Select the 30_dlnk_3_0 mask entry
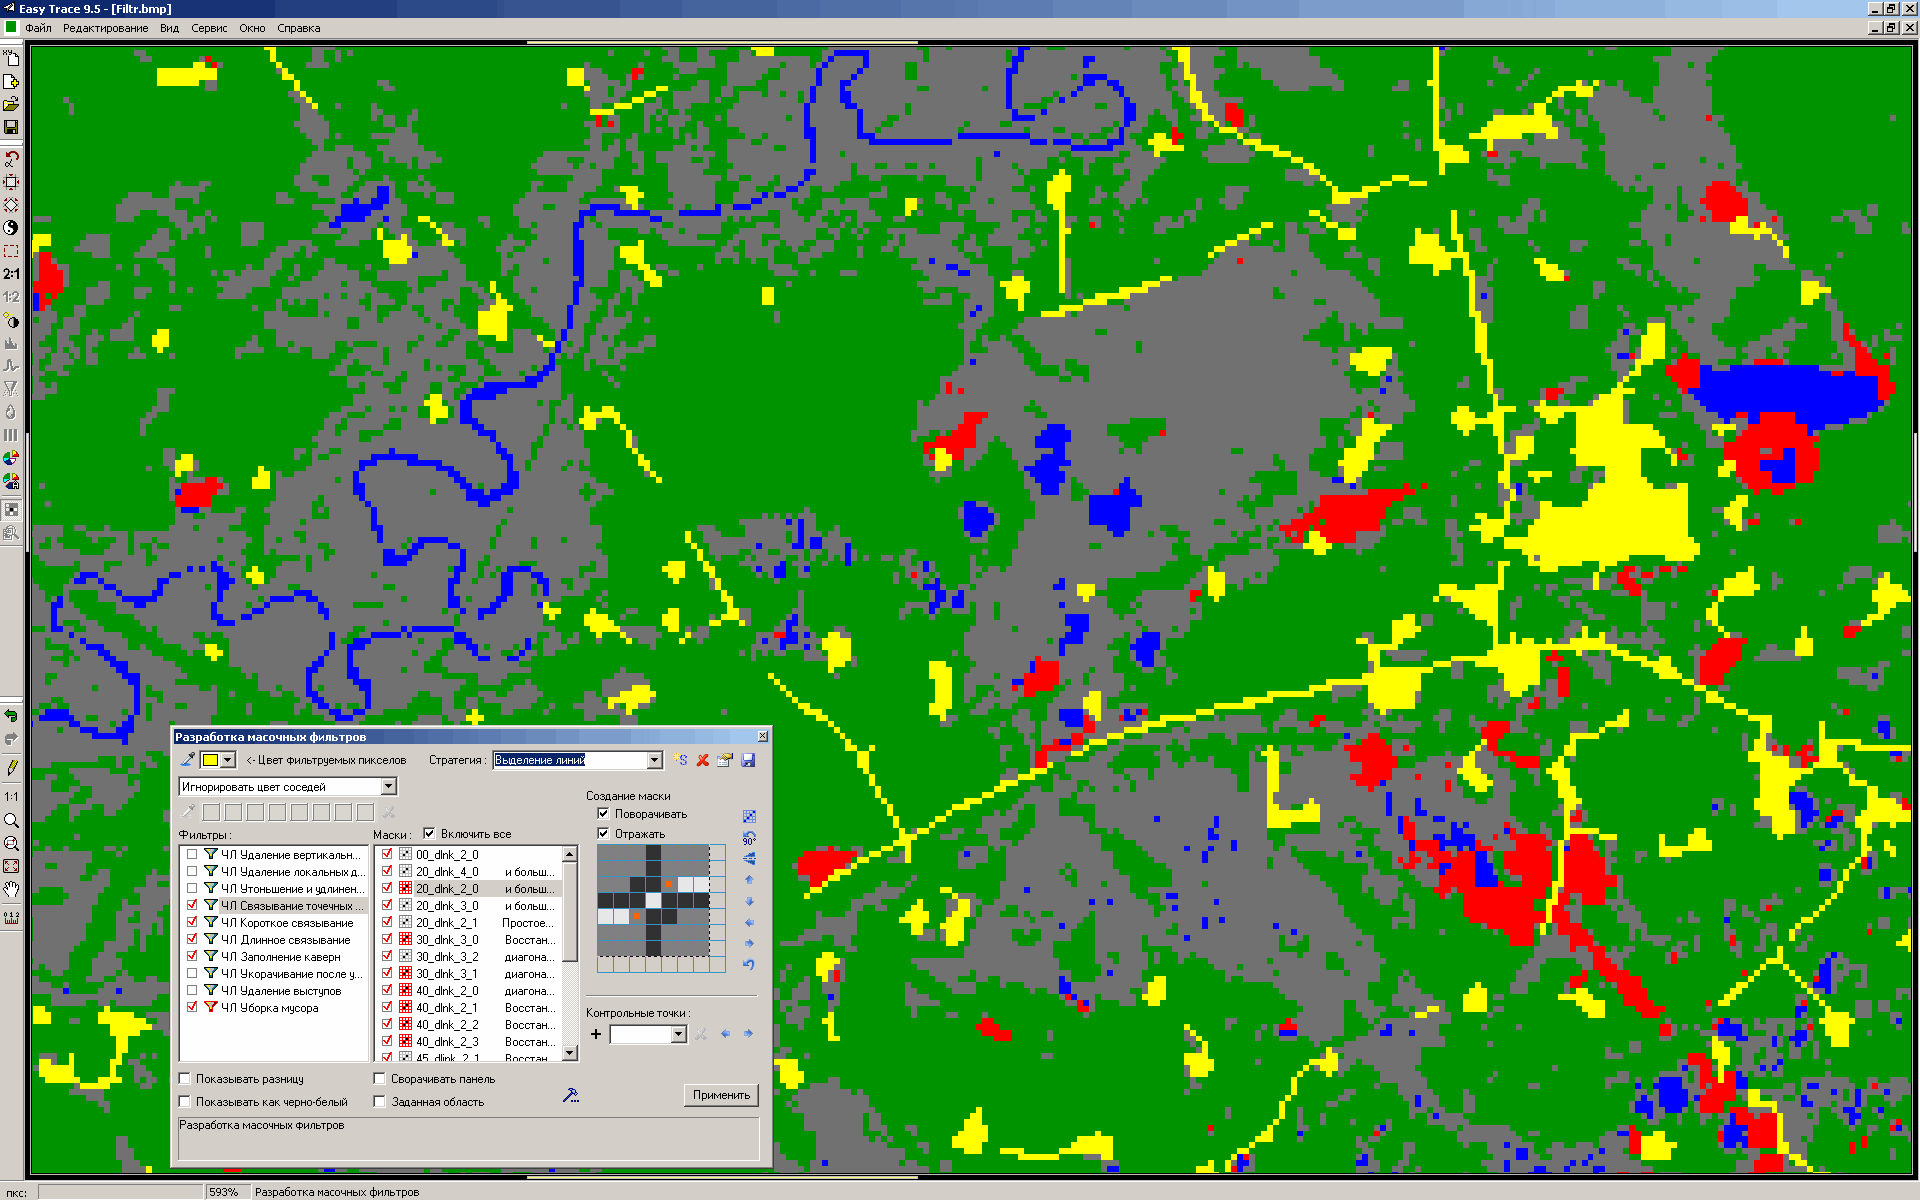The width and height of the screenshot is (1920, 1200). click(447, 940)
